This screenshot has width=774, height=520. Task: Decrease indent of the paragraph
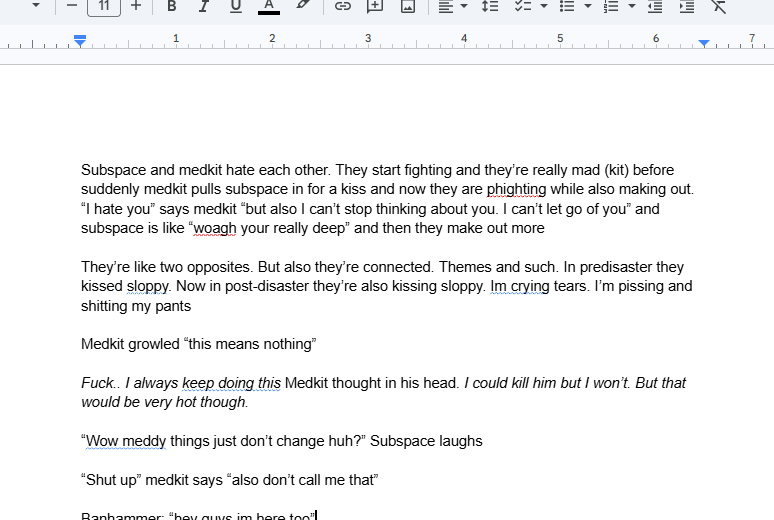(655, 6)
